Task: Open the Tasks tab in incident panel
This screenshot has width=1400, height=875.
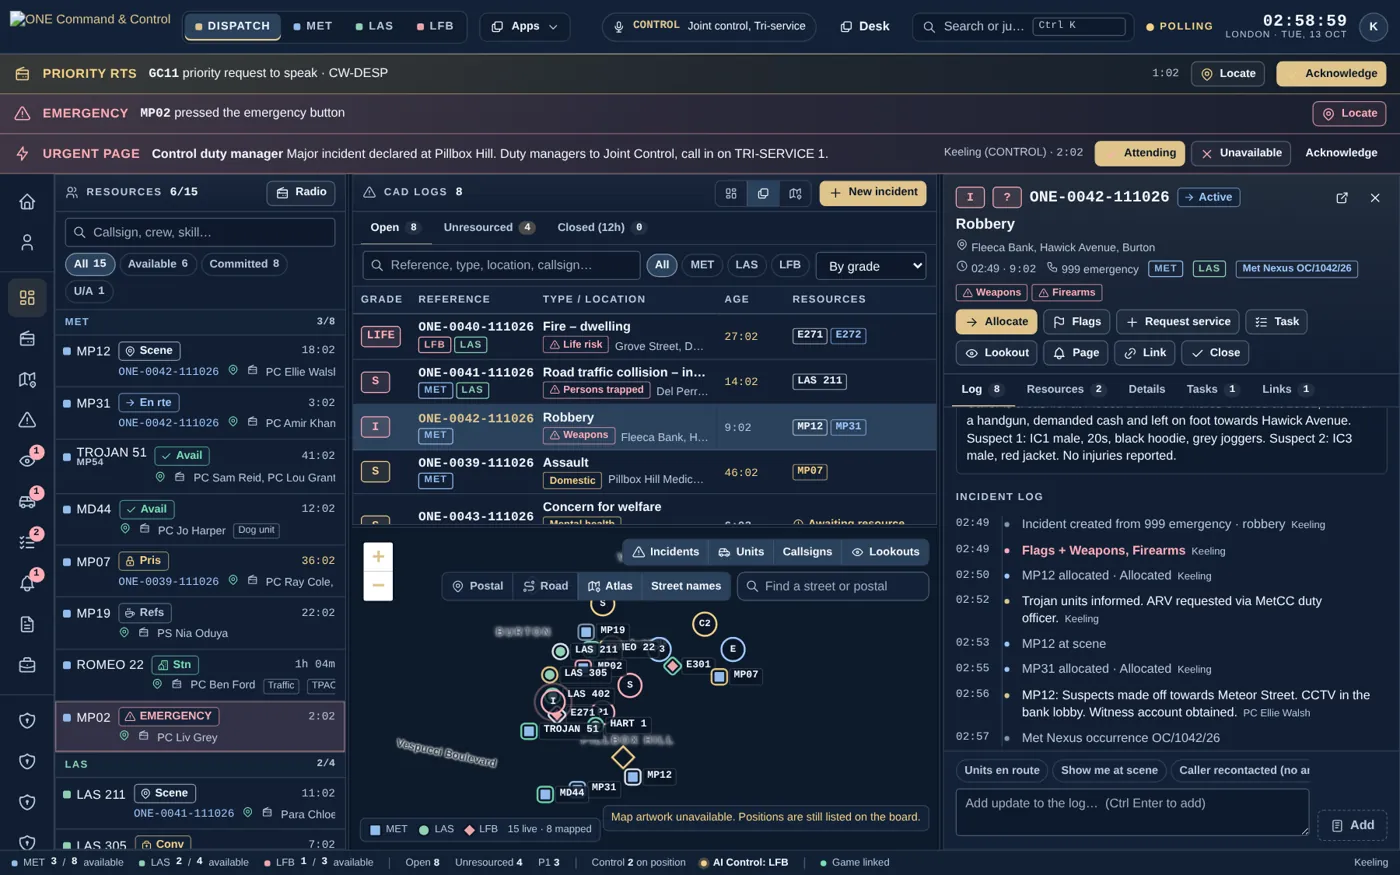Action: [x=1212, y=390]
